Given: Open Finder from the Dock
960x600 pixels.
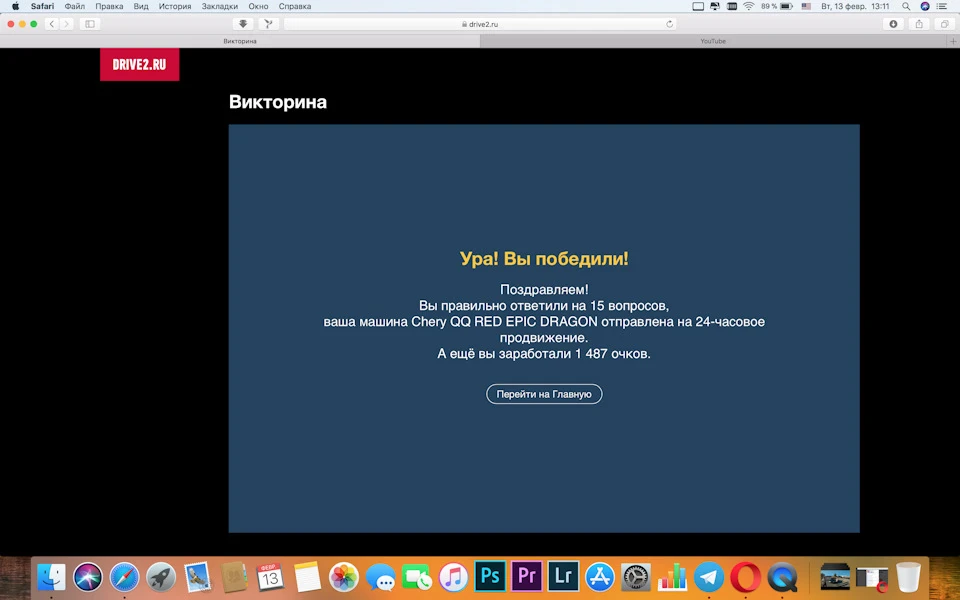Looking at the screenshot, I should pyautogui.click(x=51, y=577).
